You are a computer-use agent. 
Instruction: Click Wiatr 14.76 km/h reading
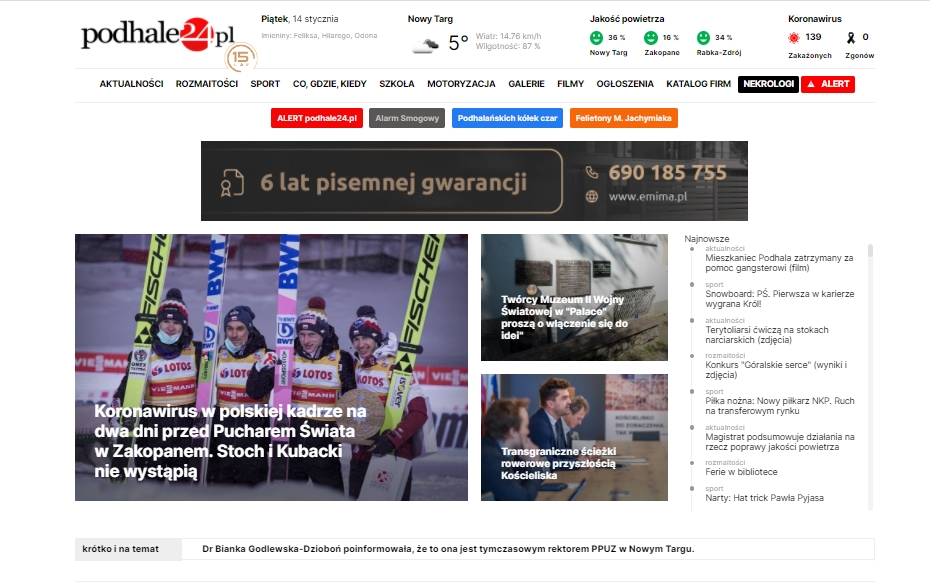(508, 36)
